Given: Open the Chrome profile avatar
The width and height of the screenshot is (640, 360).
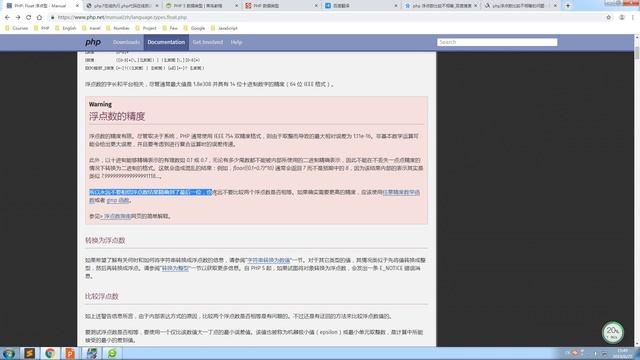Looking at the screenshot, I should (x=622, y=18).
